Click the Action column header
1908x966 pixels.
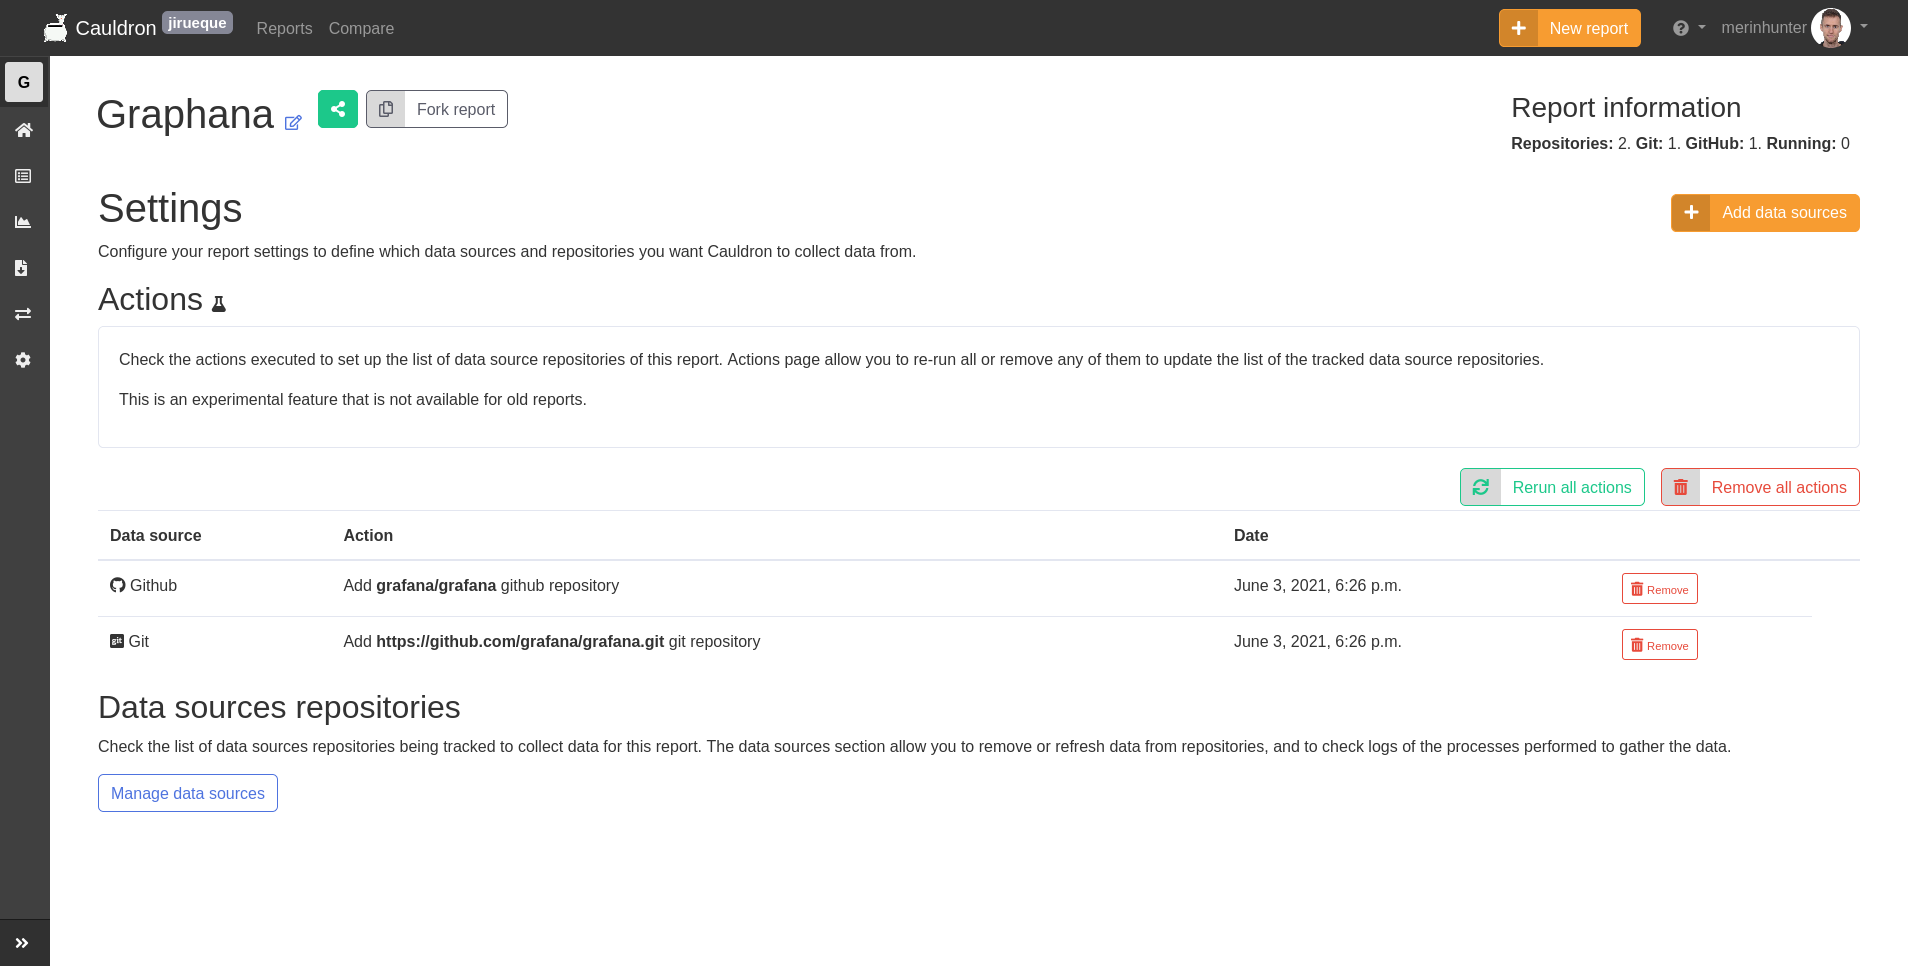coord(368,536)
